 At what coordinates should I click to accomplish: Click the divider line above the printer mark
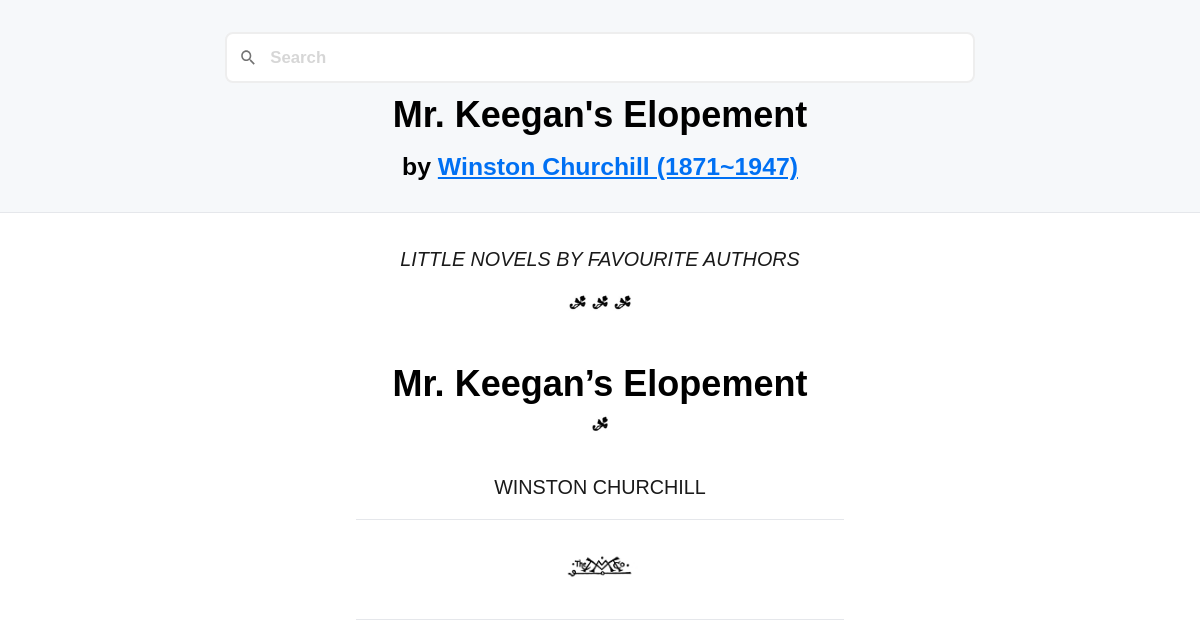click(x=600, y=519)
